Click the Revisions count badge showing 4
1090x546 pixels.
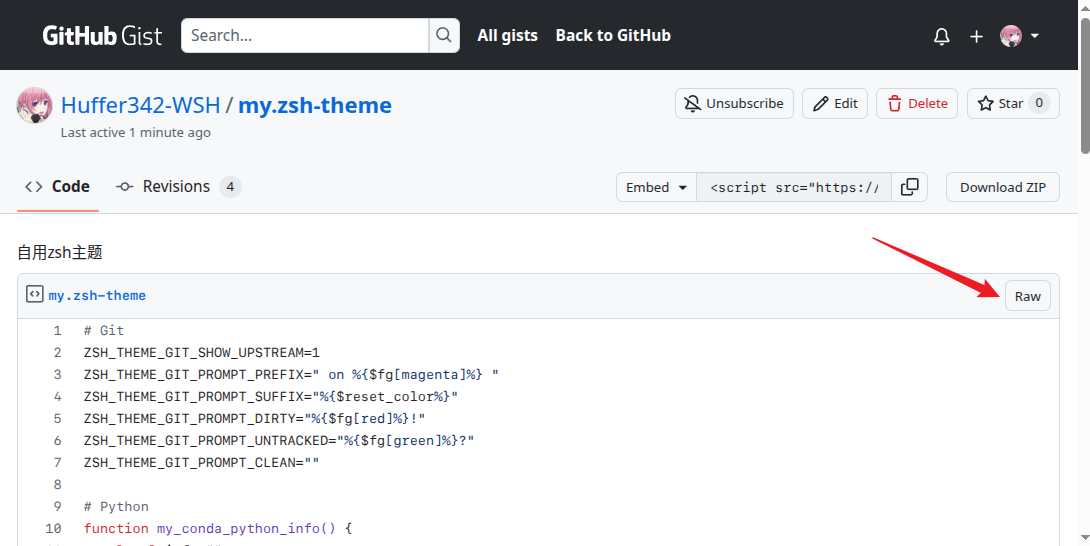[x=230, y=187]
